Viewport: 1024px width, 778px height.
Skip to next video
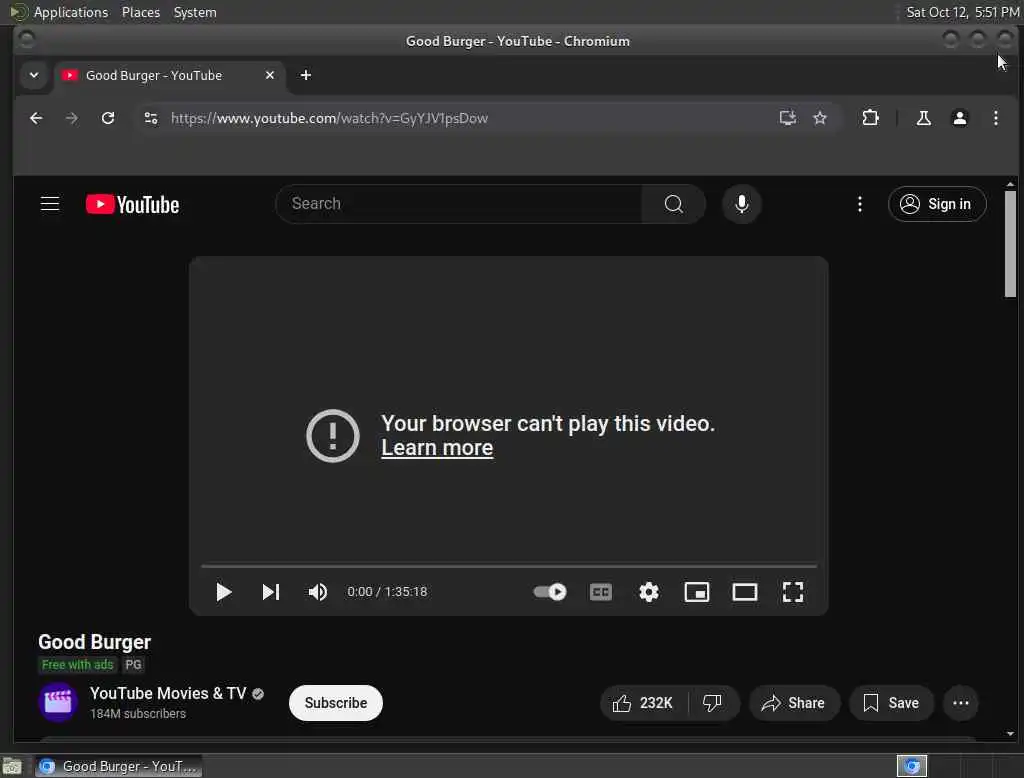click(x=270, y=592)
